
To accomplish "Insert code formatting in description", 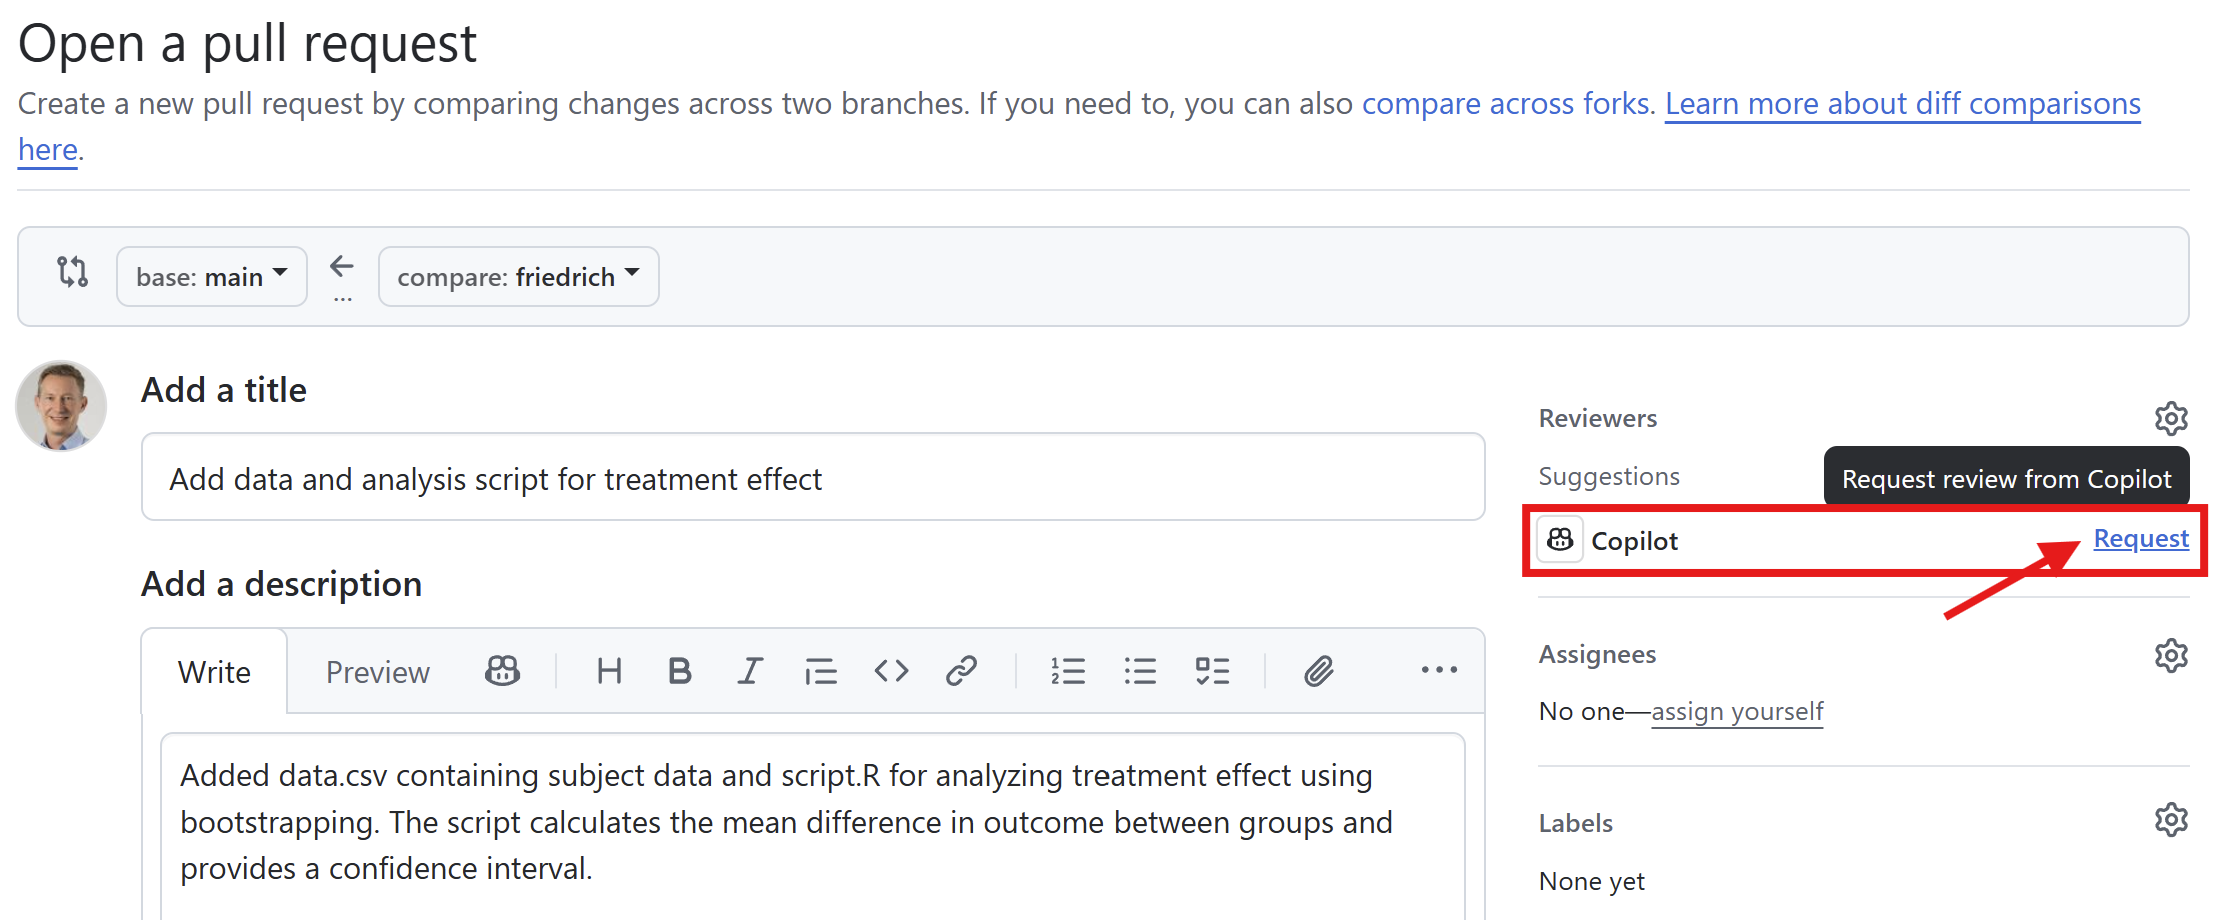I will click(x=891, y=671).
